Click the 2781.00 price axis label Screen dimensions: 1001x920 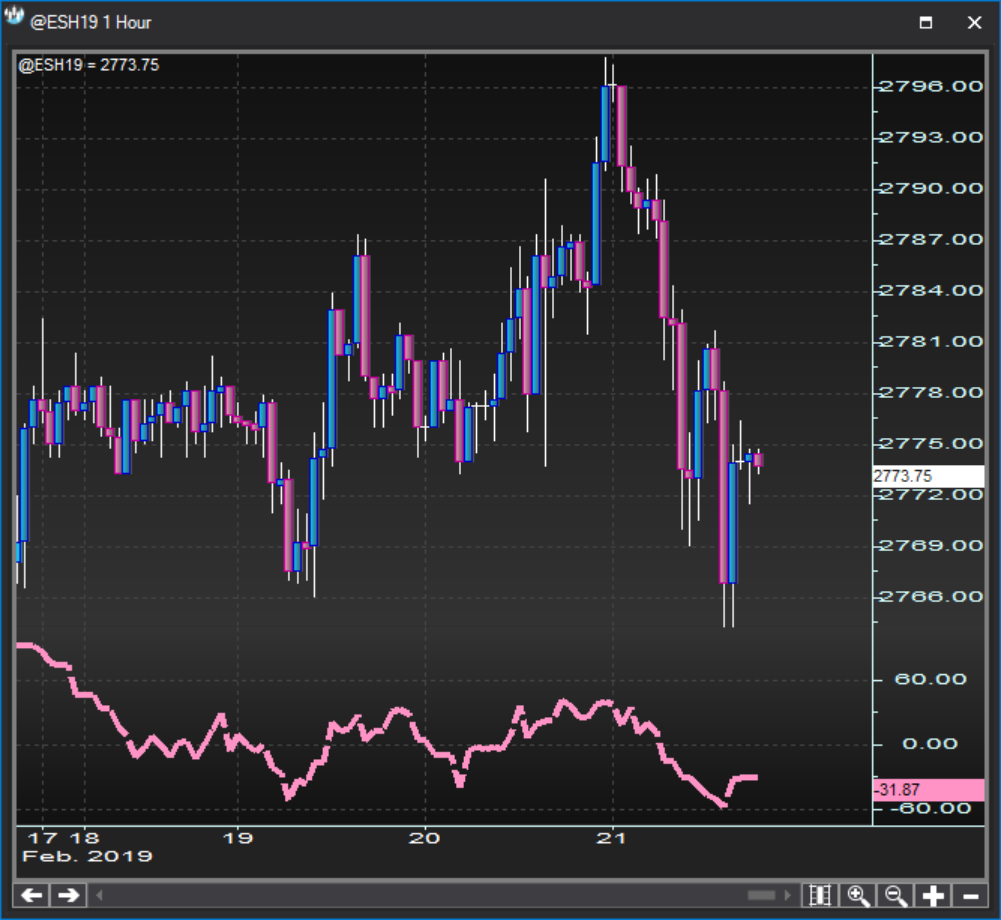pyautogui.click(x=931, y=342)
